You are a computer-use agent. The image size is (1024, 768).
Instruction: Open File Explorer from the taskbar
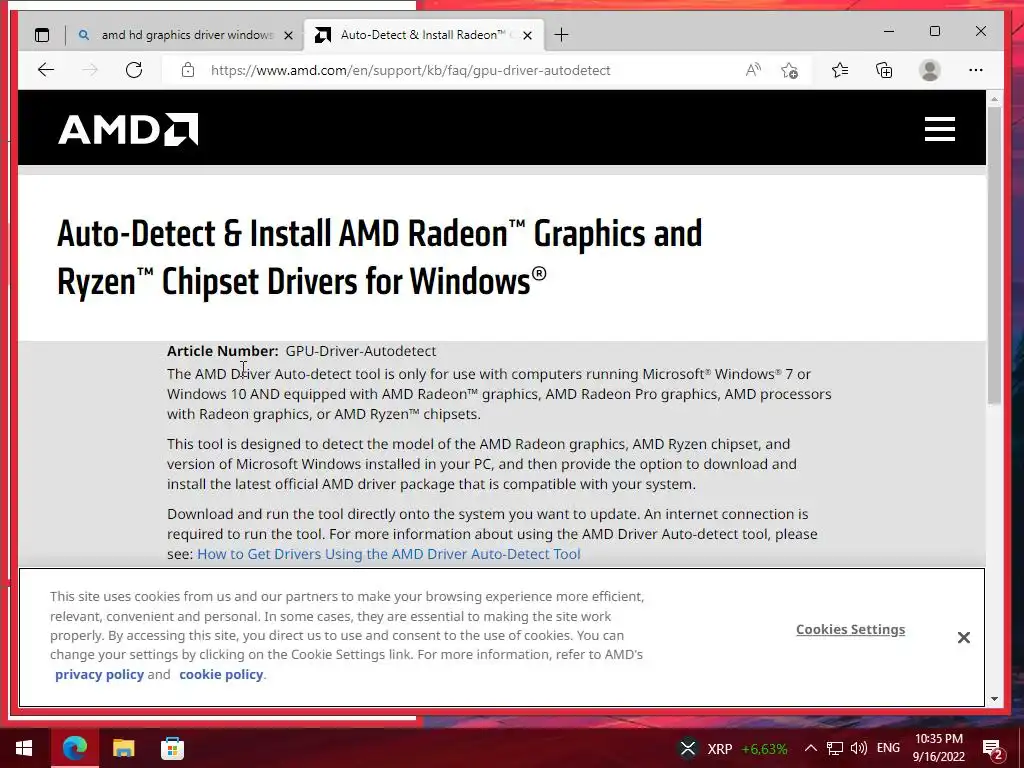click(x=123, y=748)
